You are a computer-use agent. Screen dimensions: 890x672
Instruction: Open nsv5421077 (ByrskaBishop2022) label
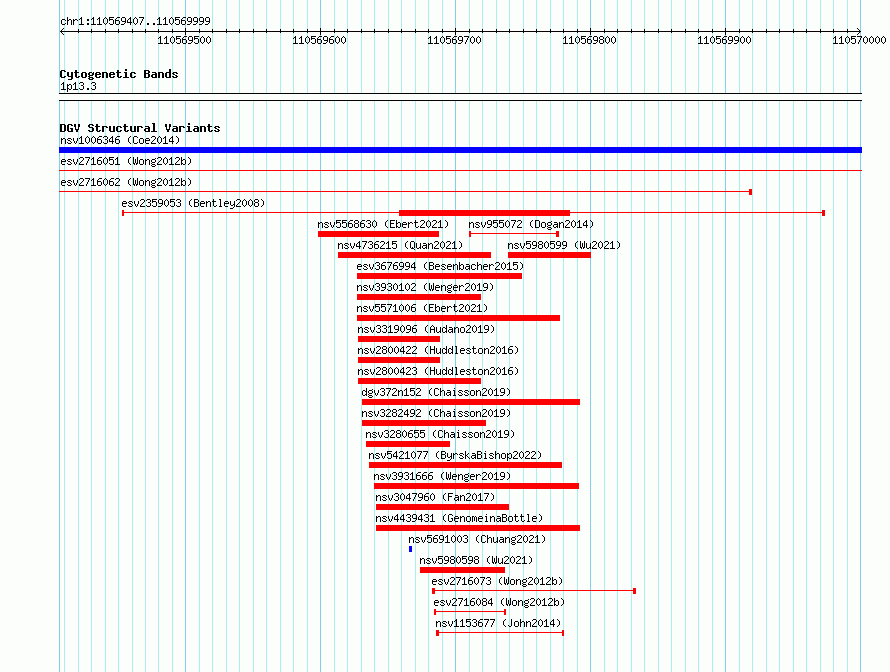(x=455, y=455)
